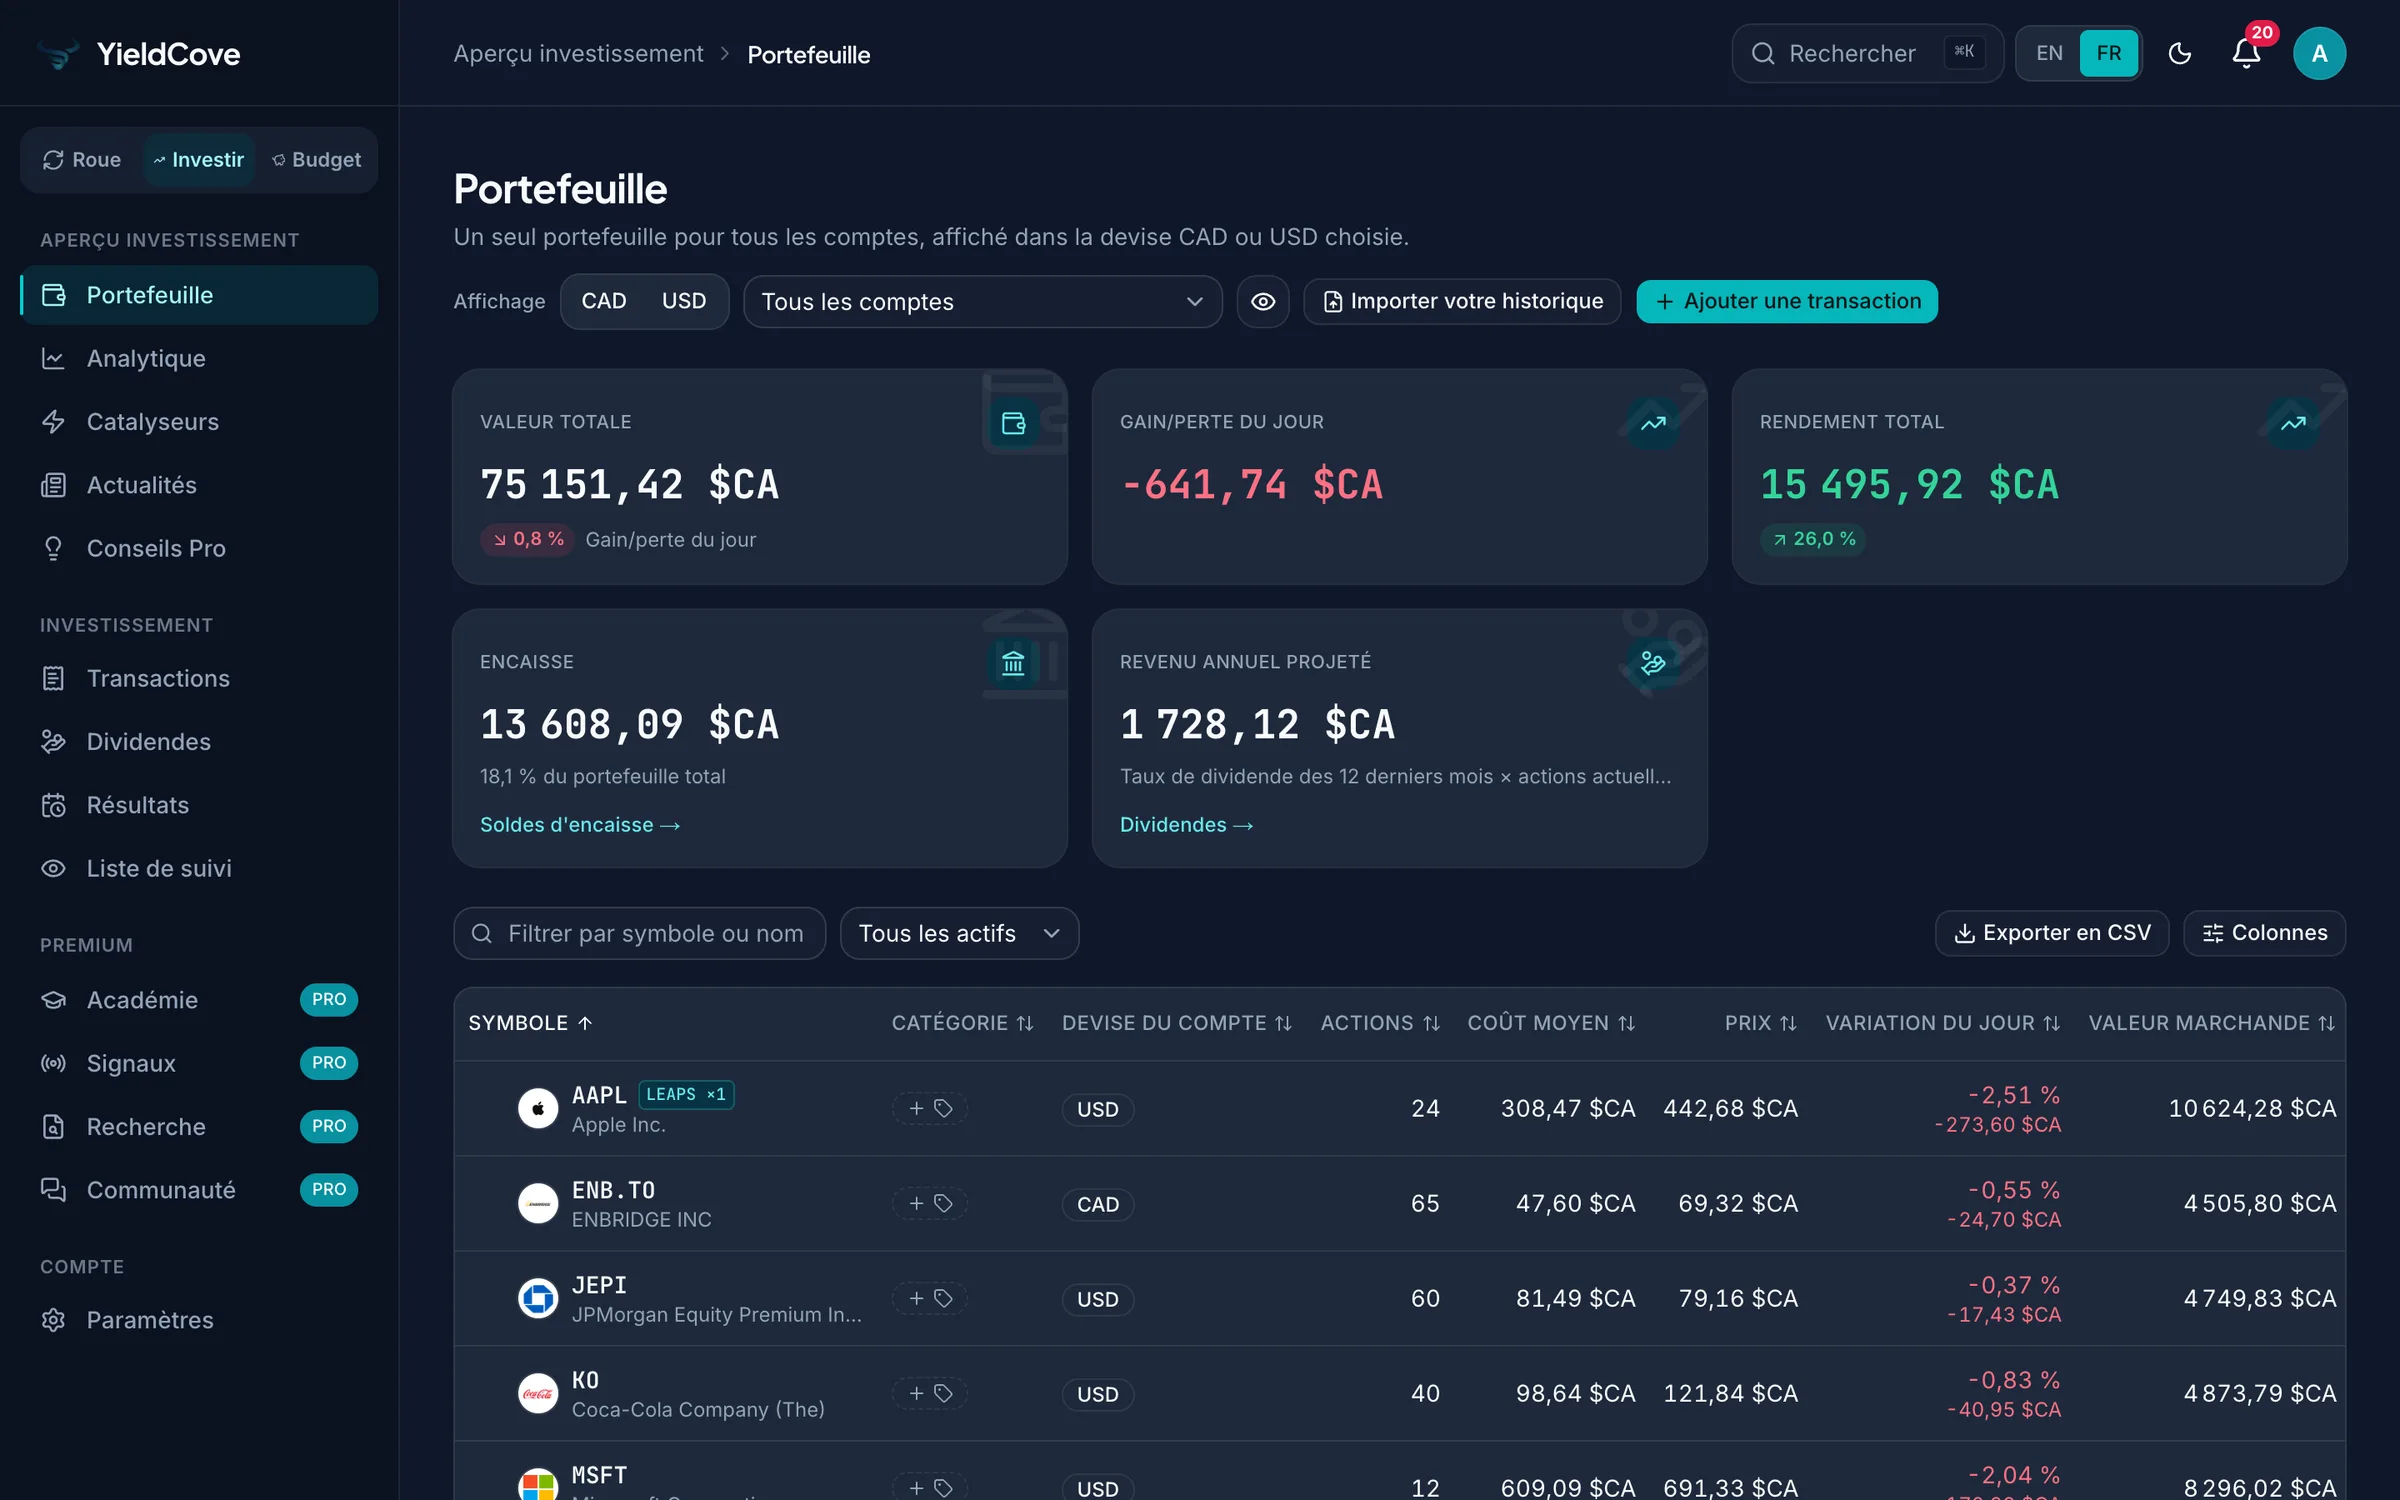The image size is (2400, 1500).
Task: Switch to the Roue tab
Action: tap(82, 160)
